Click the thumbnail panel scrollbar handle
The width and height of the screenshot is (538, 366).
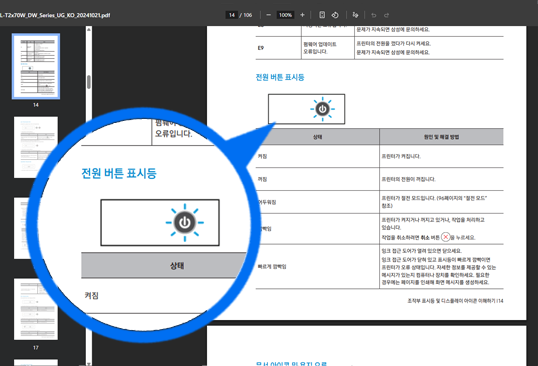pos(89,82)
